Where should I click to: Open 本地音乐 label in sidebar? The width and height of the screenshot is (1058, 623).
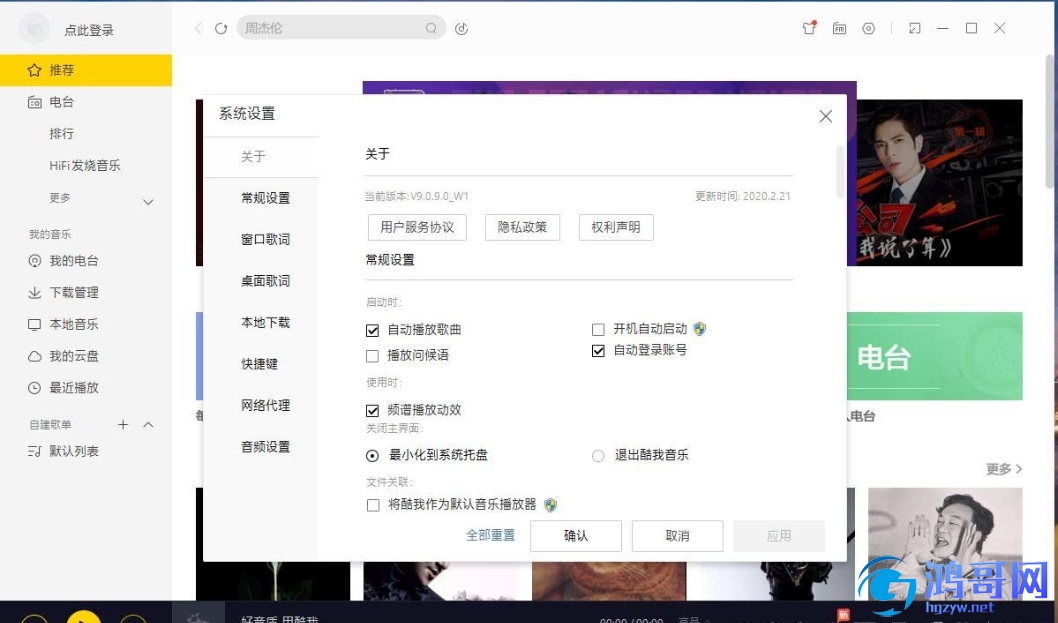click(x=74, y=324)
